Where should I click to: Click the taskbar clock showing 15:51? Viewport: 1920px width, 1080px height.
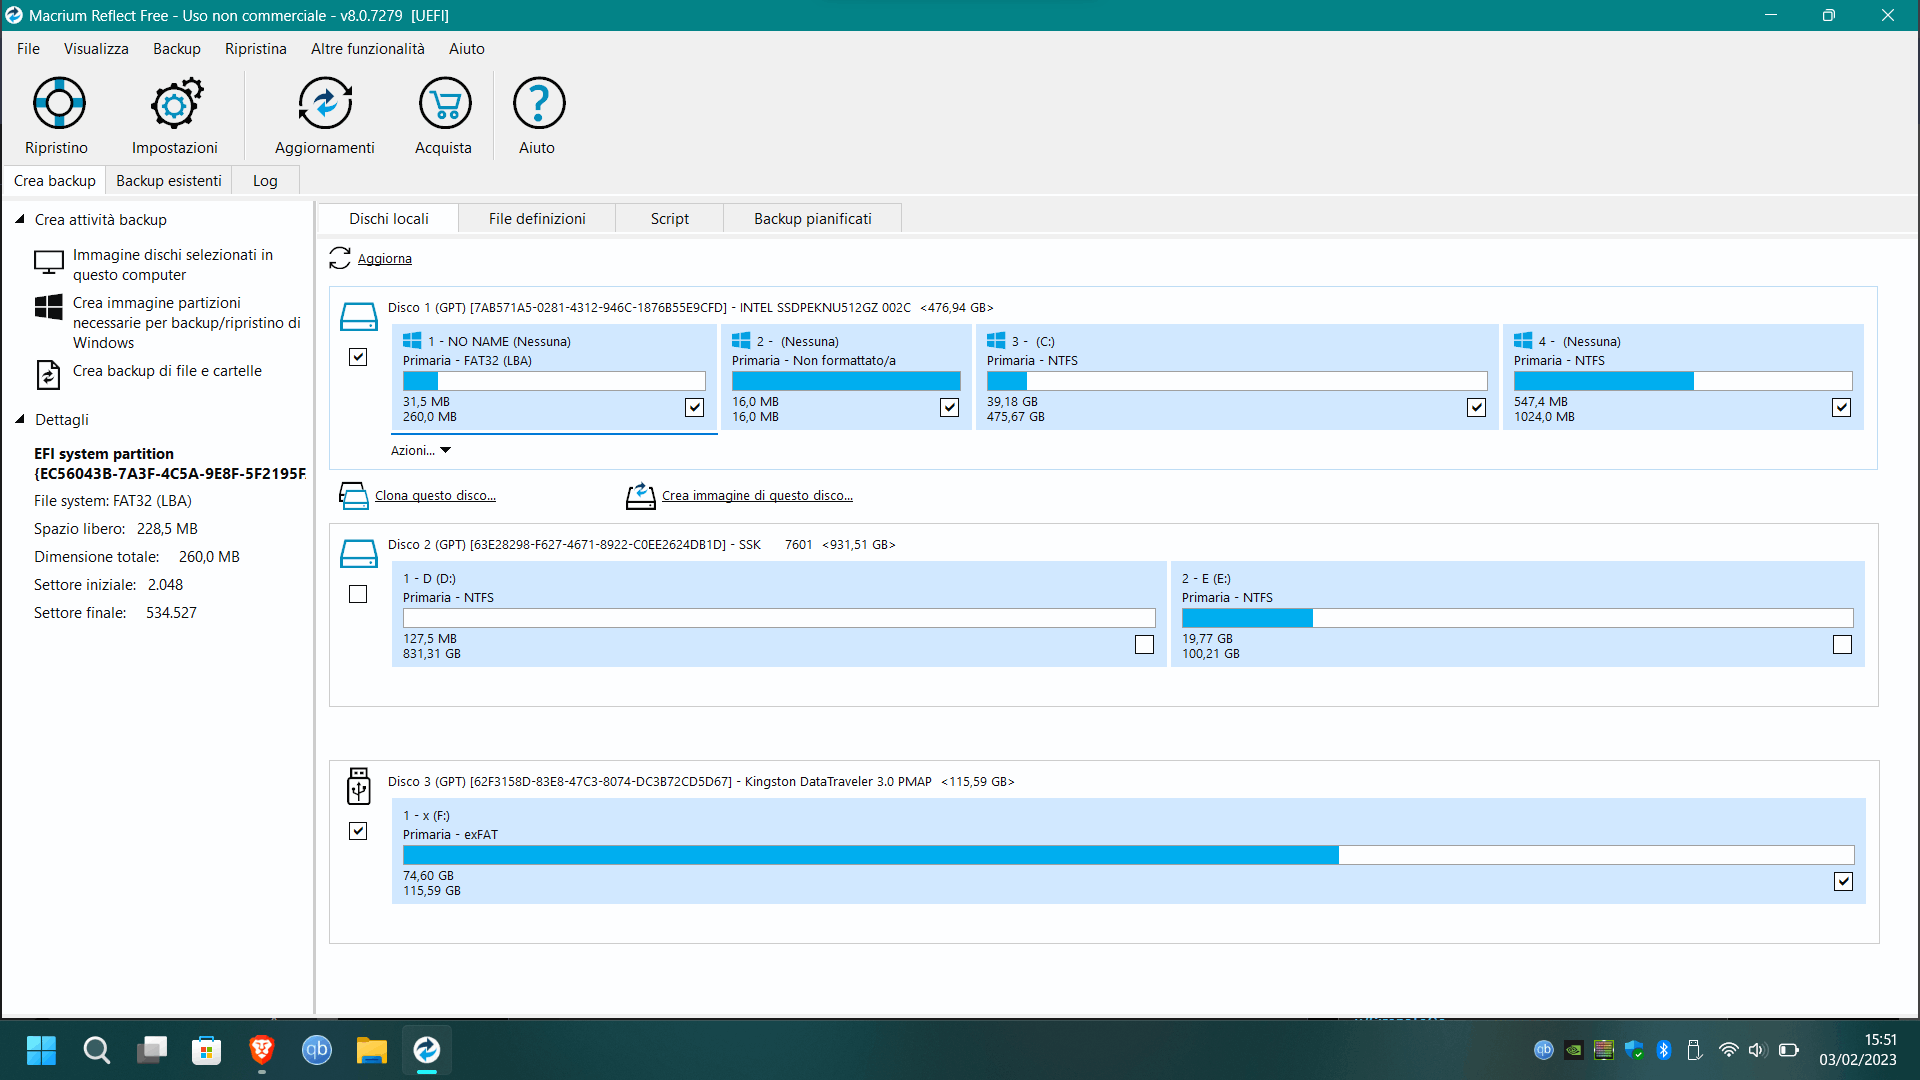pyautogui.click(x=1858, y=1050)
